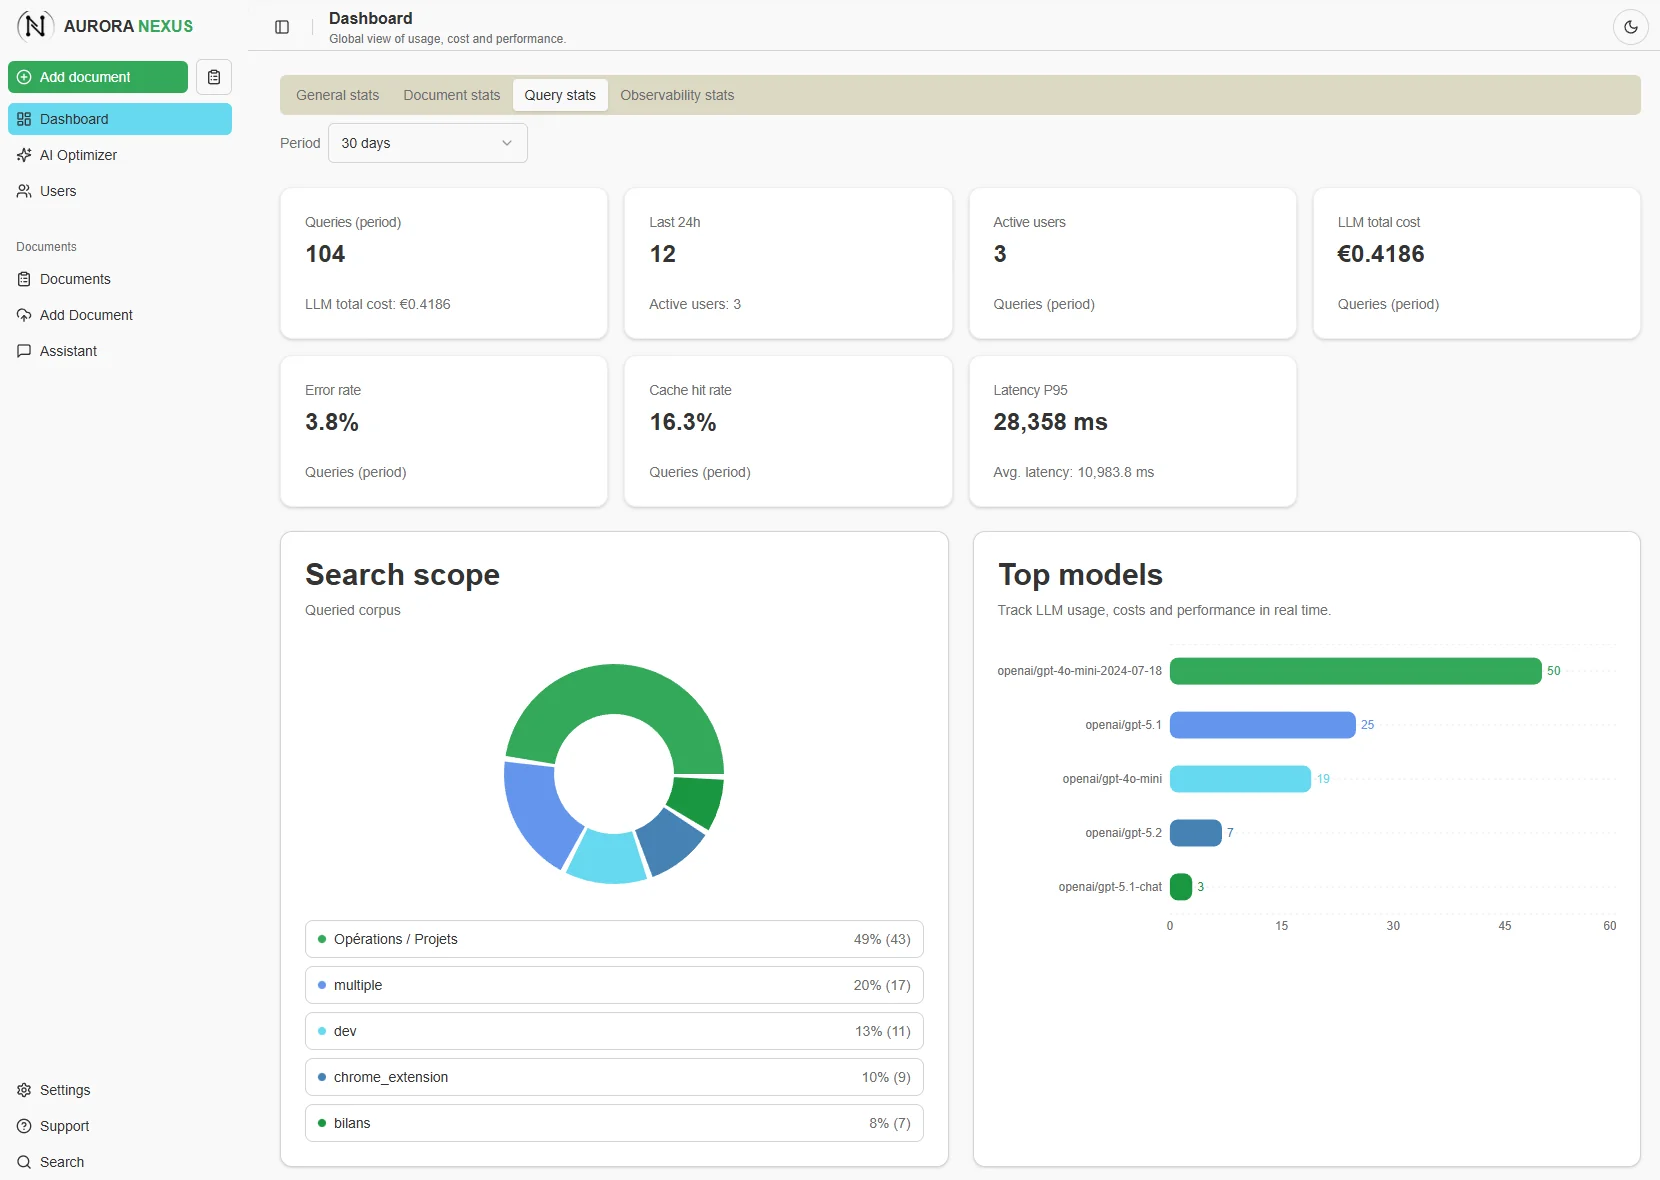Click Search in the sidebar
Image resolution: width=1660 pixels, height=1180 pixels.
tap(62, 1162)
